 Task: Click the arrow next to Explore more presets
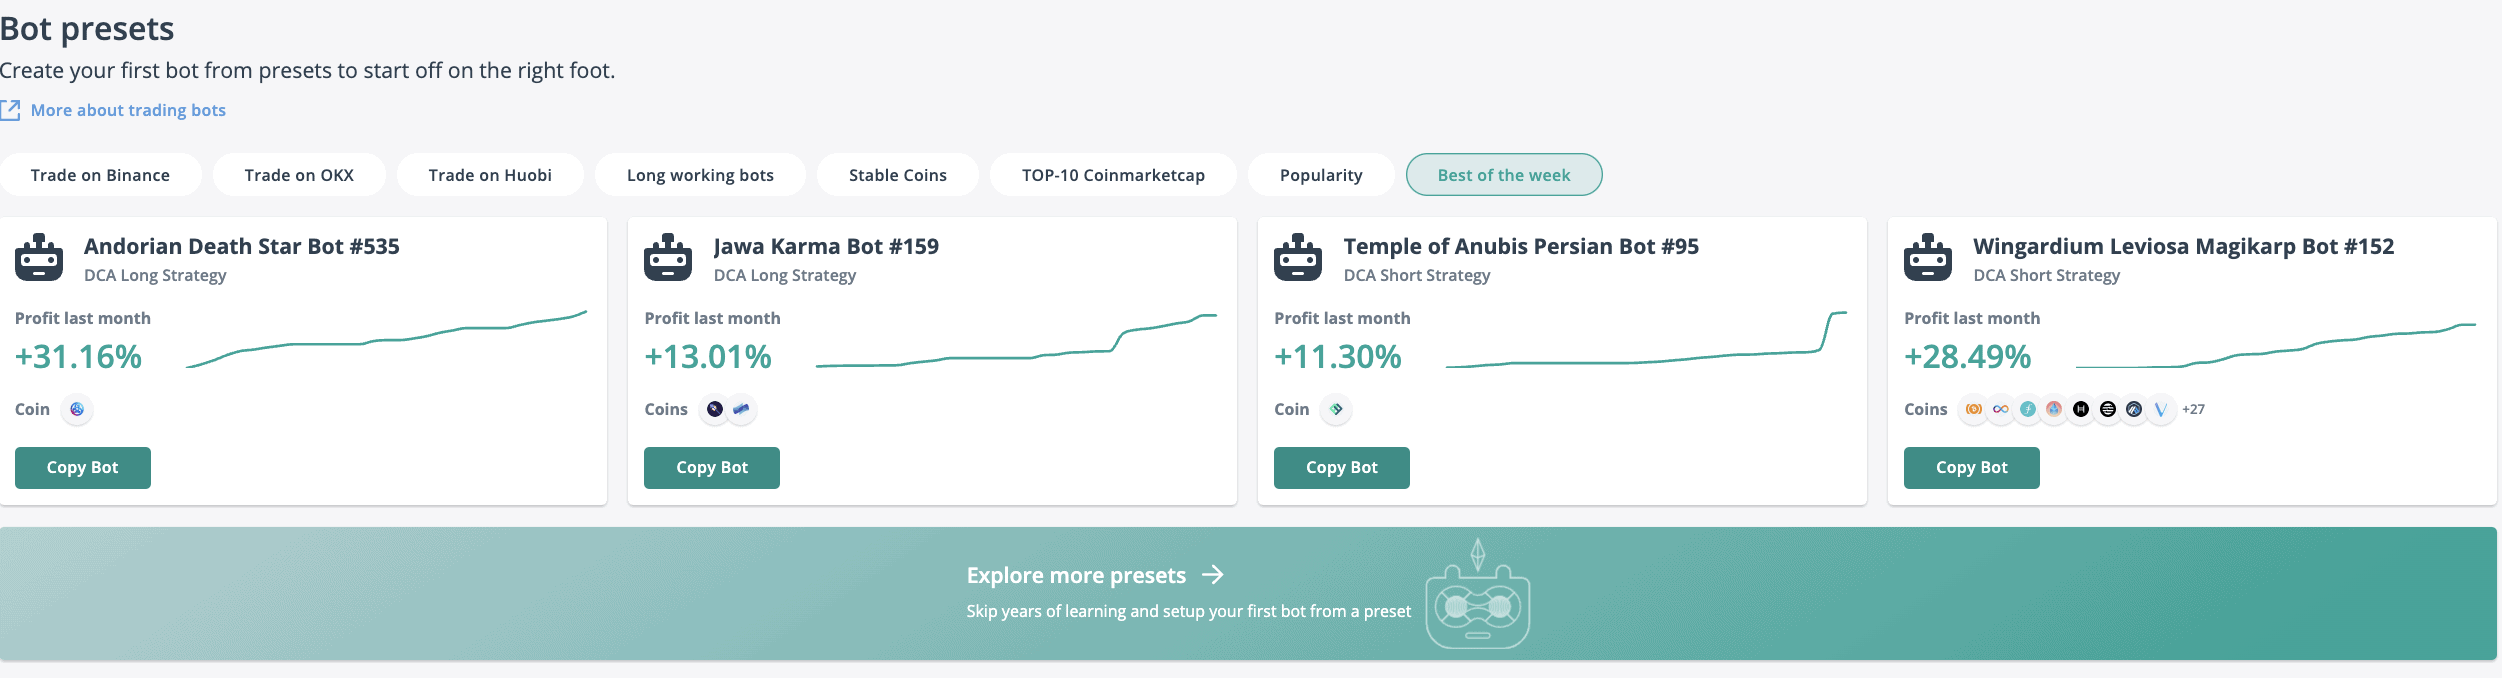1213,575
